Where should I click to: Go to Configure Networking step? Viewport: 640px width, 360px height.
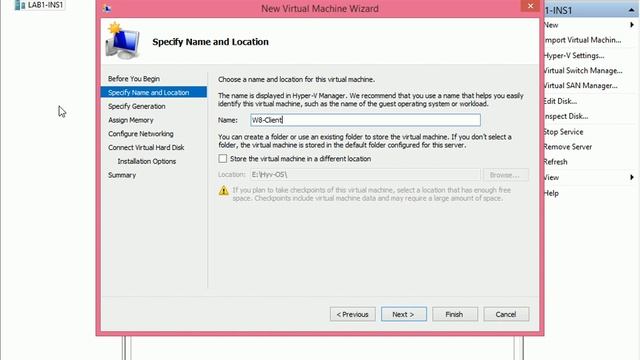click(x=141, y=134)
